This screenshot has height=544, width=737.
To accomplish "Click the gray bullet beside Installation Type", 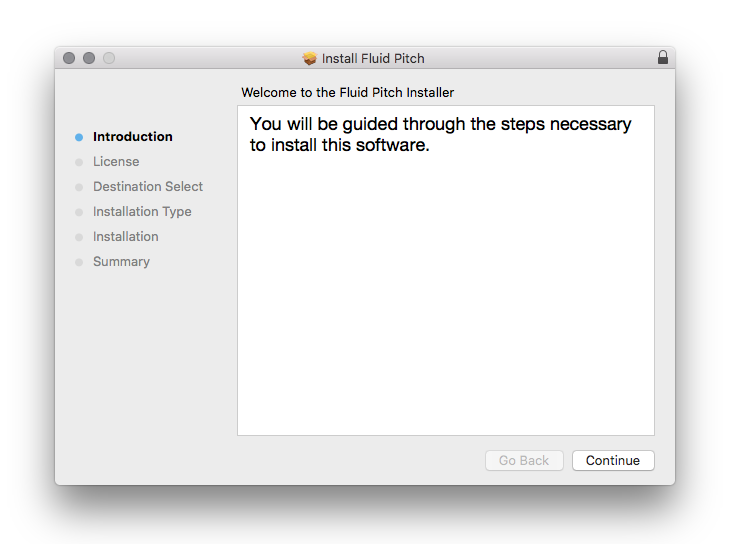I will (79, 212).
